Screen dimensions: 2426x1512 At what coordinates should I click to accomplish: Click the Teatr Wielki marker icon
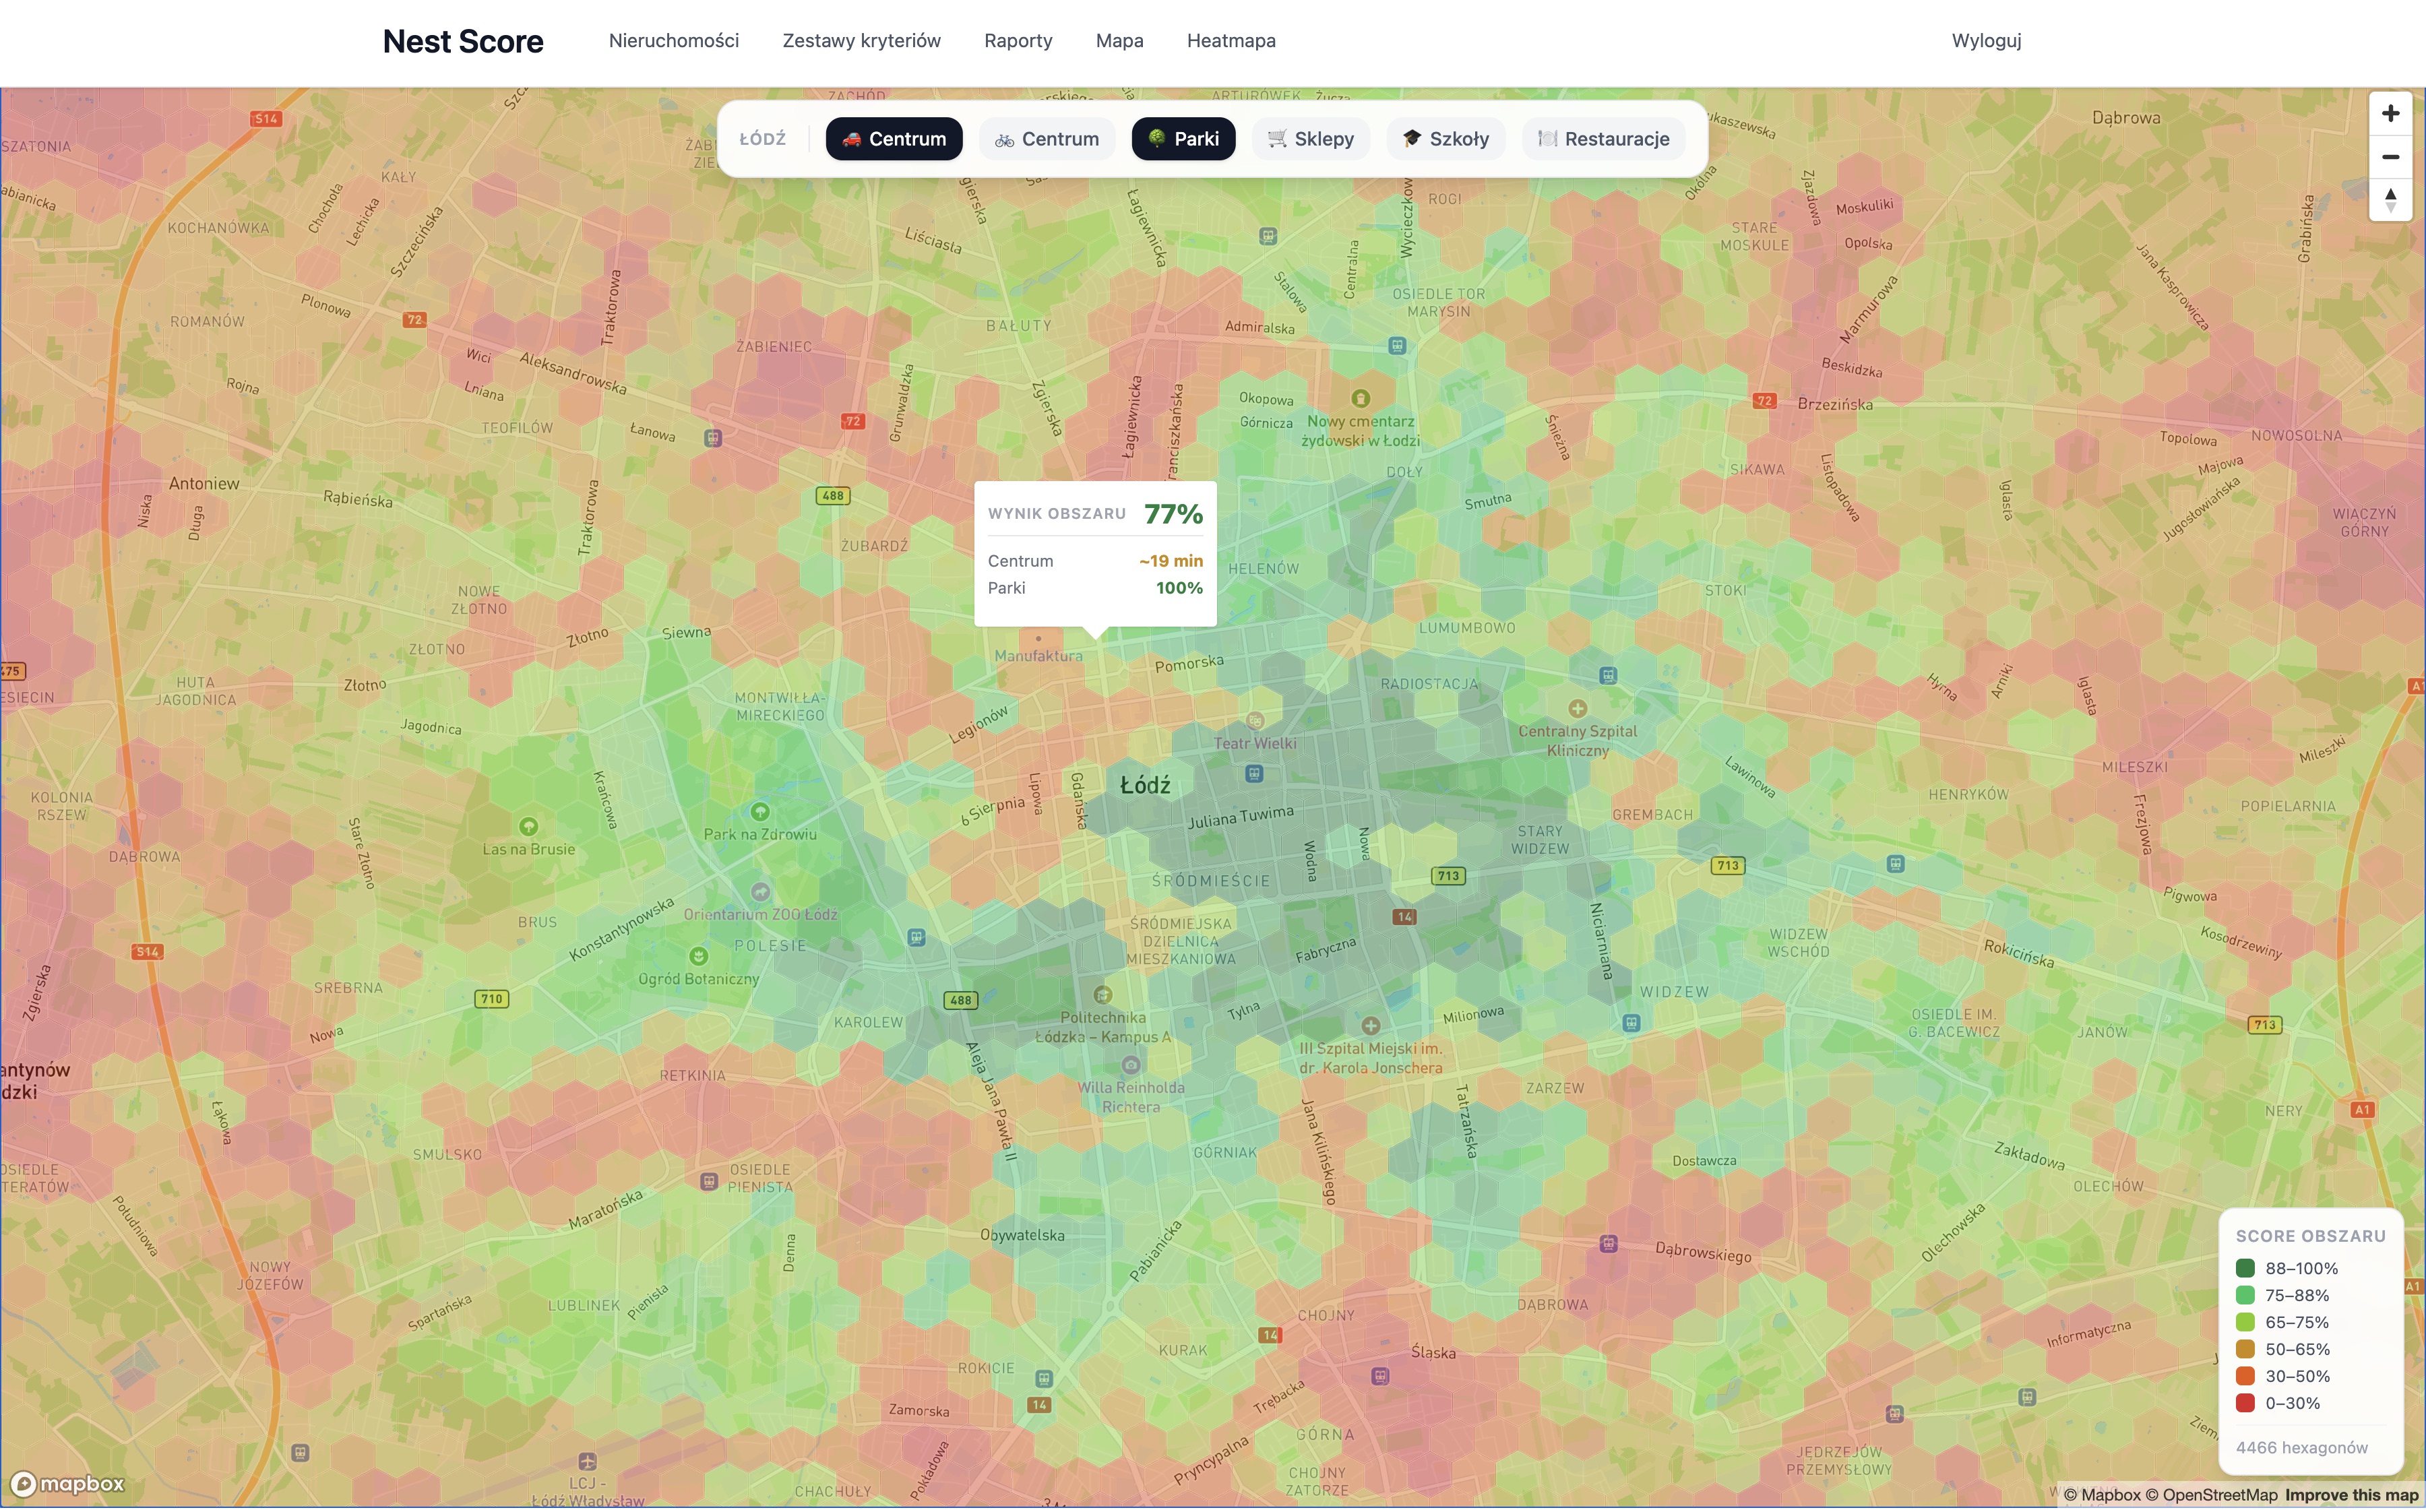(1255, 721)
